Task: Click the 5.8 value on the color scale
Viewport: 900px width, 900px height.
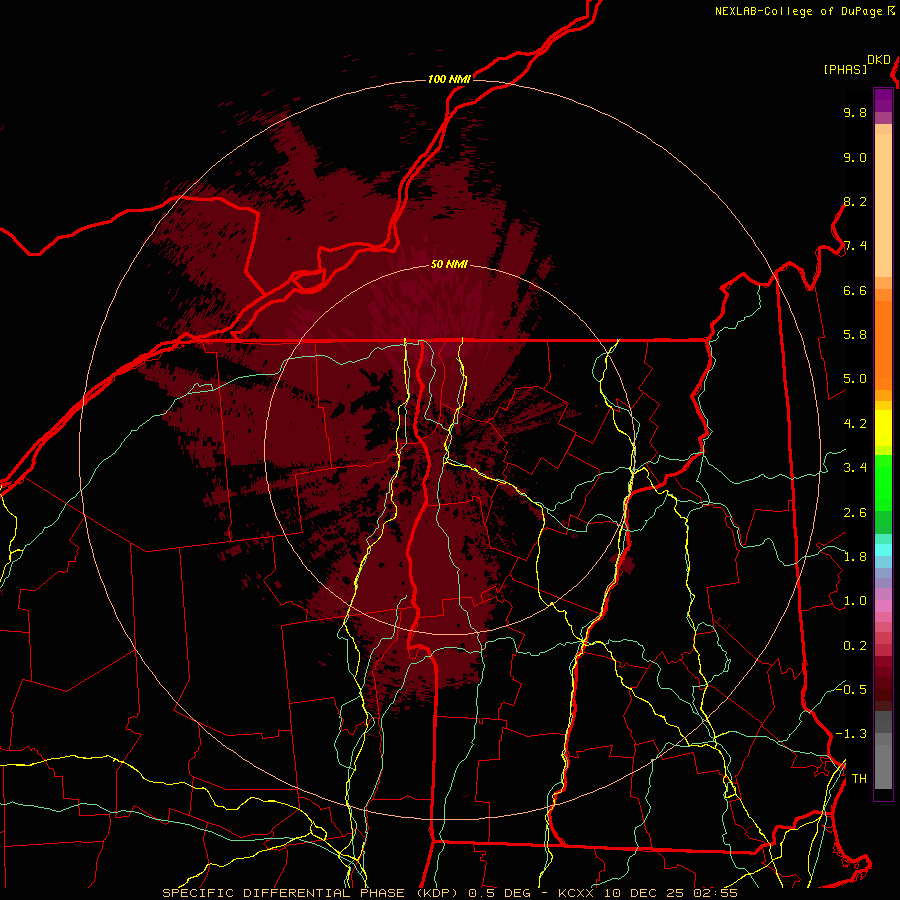Action: pos(855,335)
